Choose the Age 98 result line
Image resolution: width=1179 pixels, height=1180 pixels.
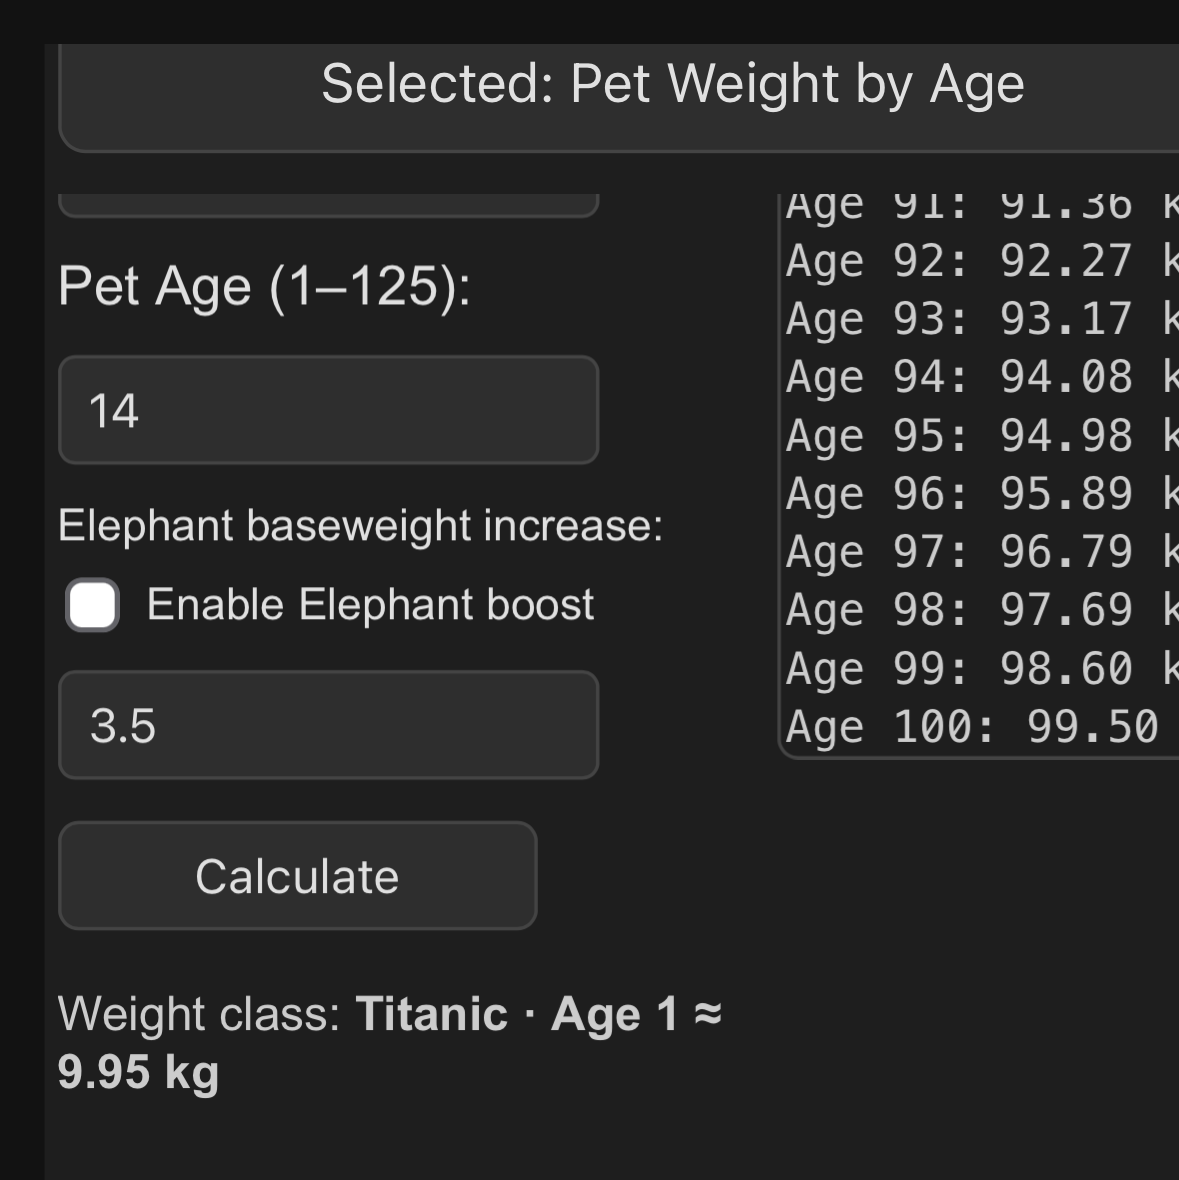[980, 609]
